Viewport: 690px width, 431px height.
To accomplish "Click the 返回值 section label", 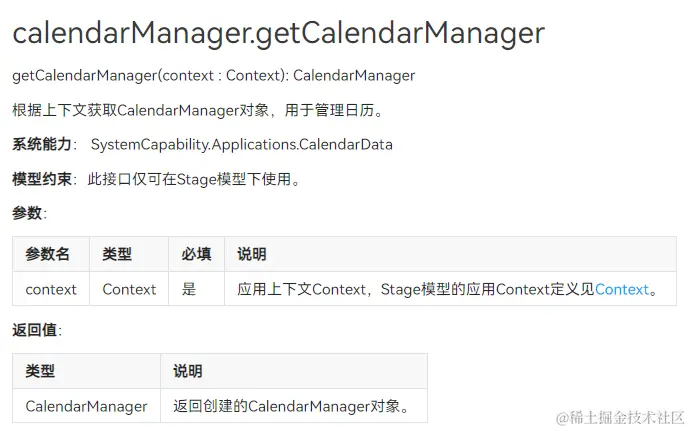I will 35,329.
